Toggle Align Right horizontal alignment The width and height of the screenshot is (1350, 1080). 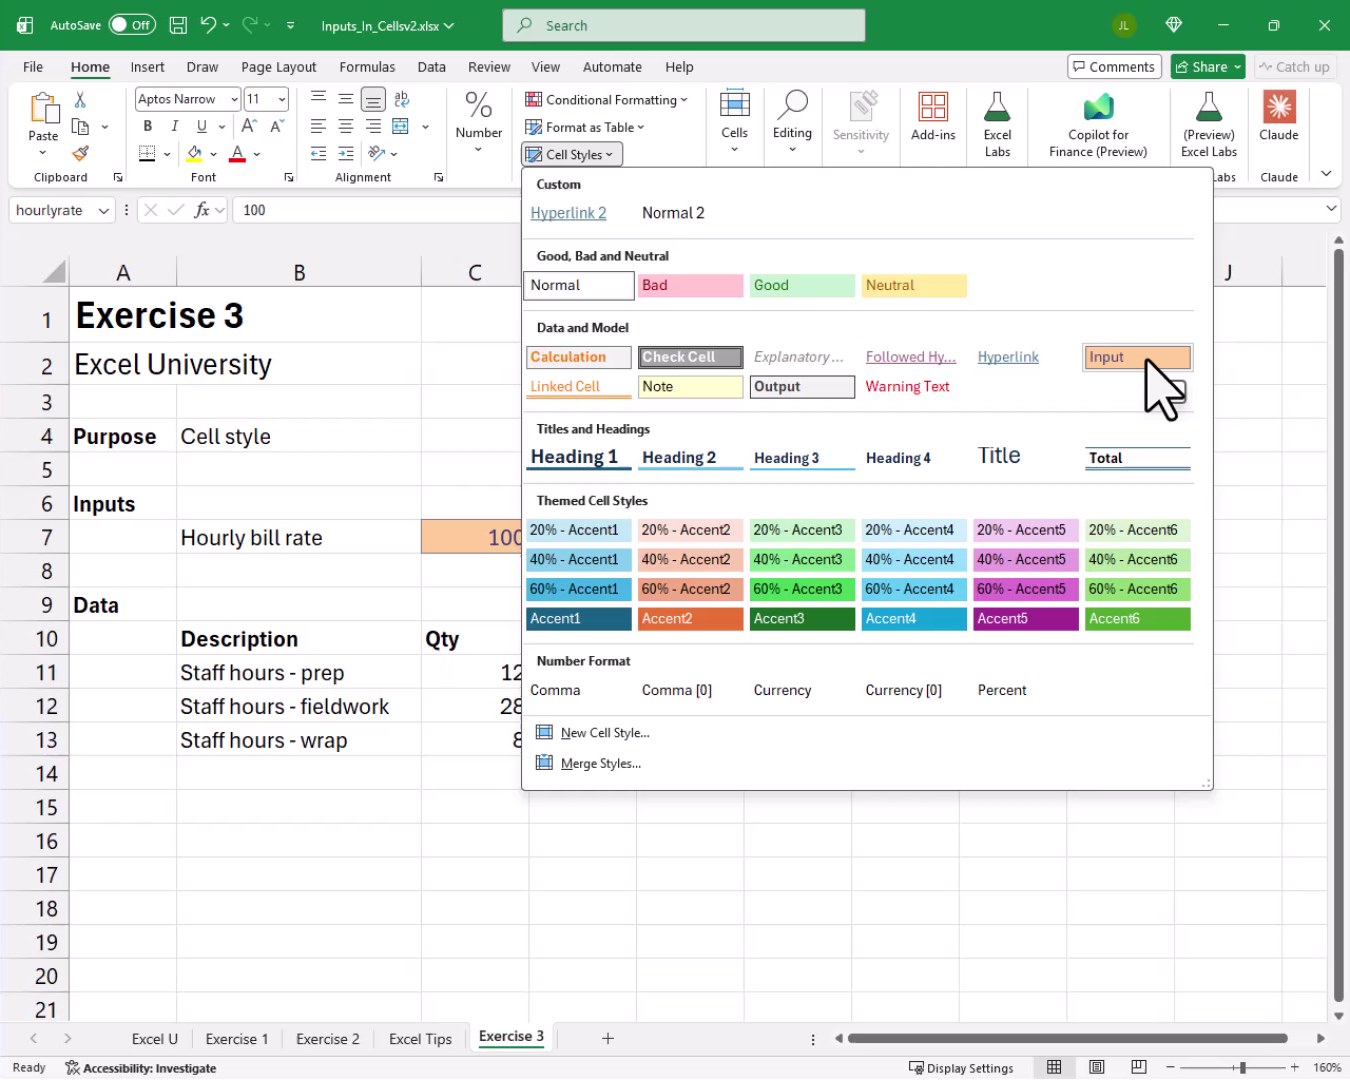373,126
